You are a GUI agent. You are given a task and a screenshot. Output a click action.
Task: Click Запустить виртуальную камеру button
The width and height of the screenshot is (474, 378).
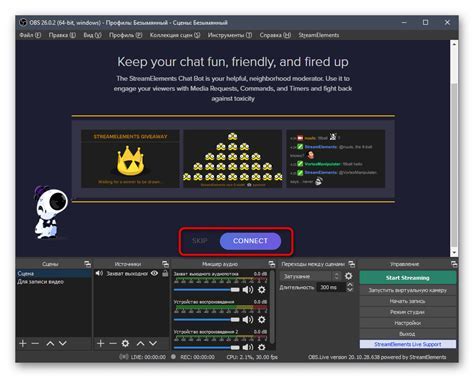tap(408, 290)
